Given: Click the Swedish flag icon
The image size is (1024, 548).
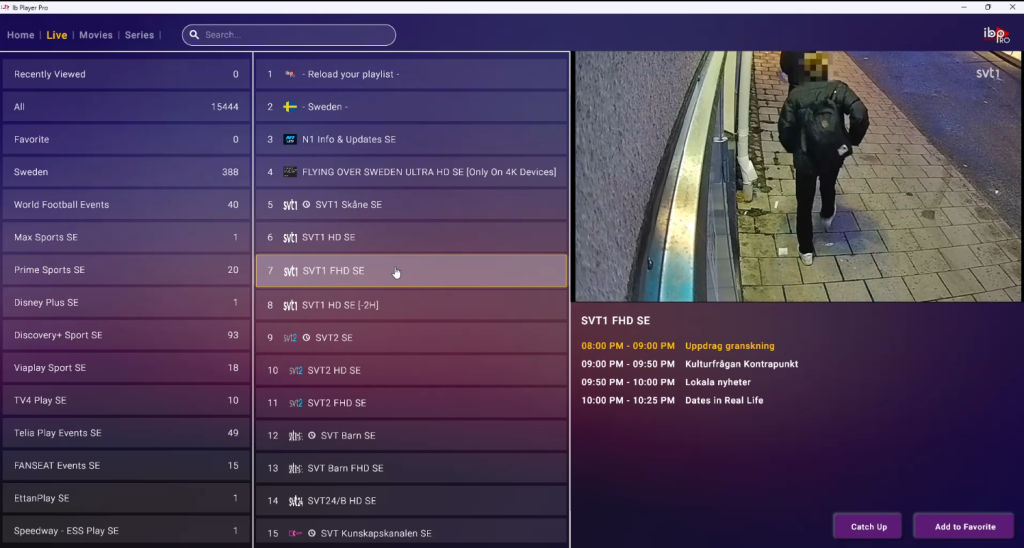Looking at the screenshot, I should pyautogui.click(x=290, y=106).
